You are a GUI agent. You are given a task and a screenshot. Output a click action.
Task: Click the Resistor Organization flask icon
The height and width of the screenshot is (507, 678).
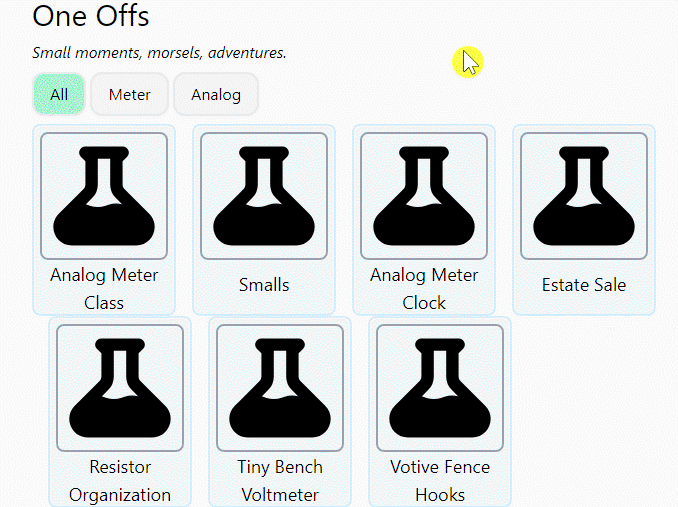[120, 388]
